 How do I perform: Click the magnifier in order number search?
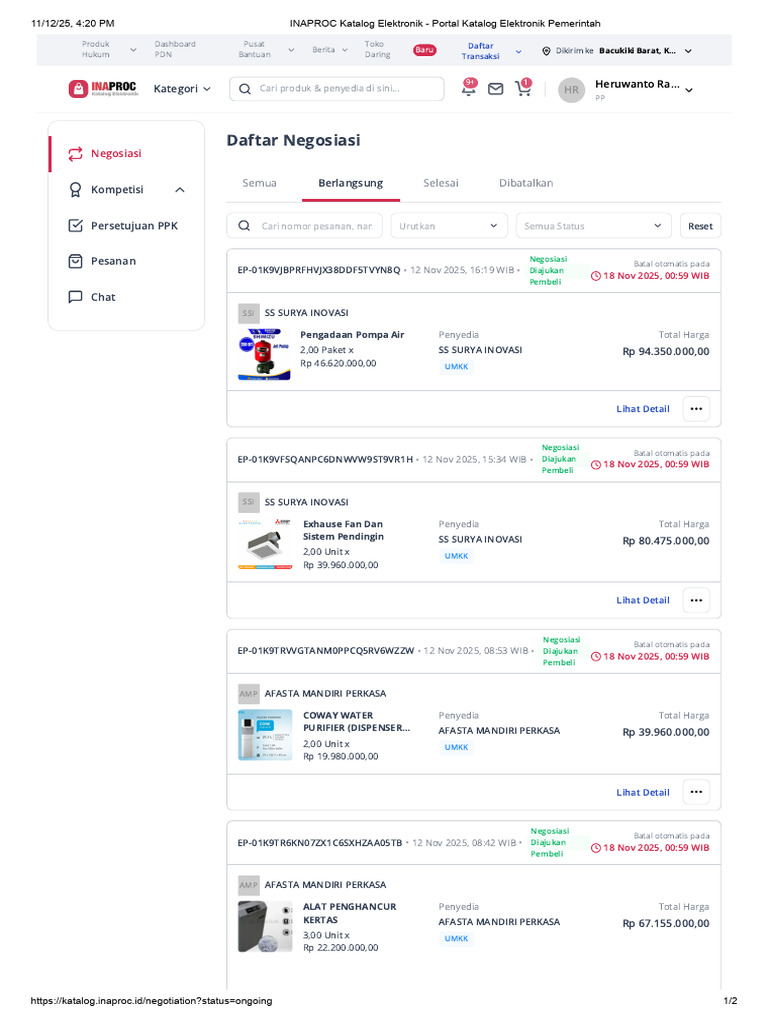coord(244,226)
